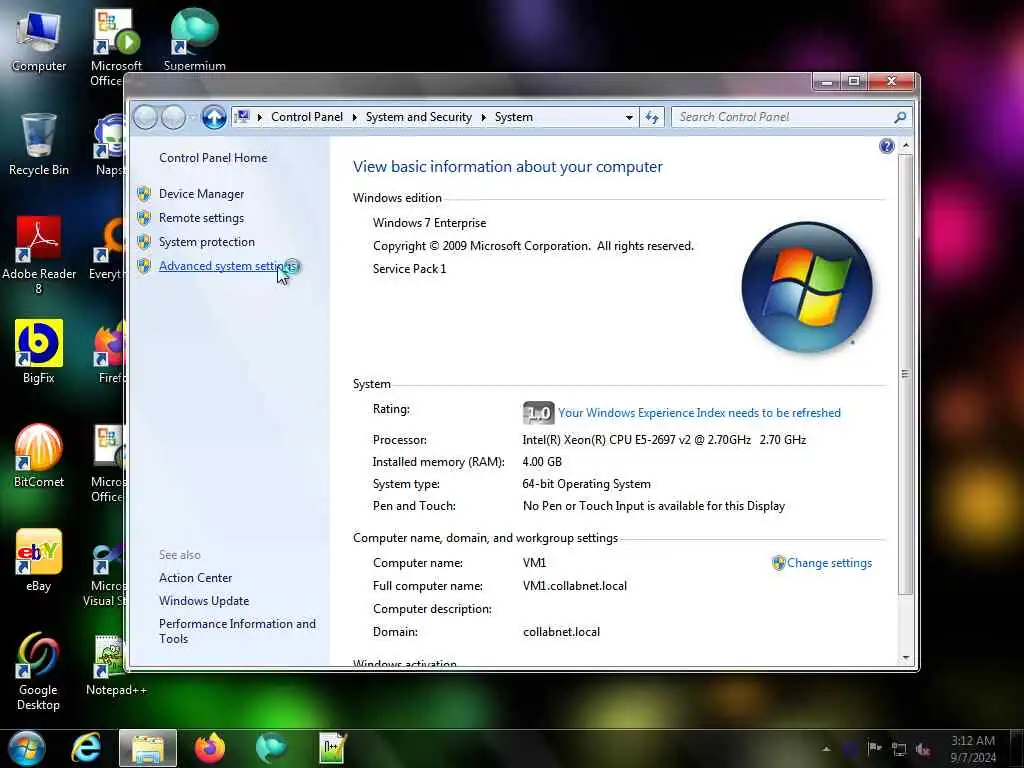This screenshot has width=1024, height=768.
Task: Click the VM1.collabnet.local full computer name
Action: coord(575,586)
